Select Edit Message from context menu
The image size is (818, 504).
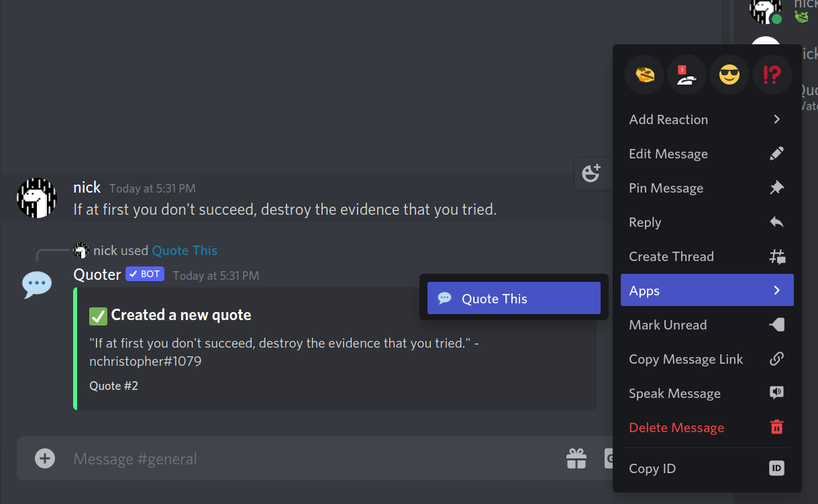(x=707, y=154)
